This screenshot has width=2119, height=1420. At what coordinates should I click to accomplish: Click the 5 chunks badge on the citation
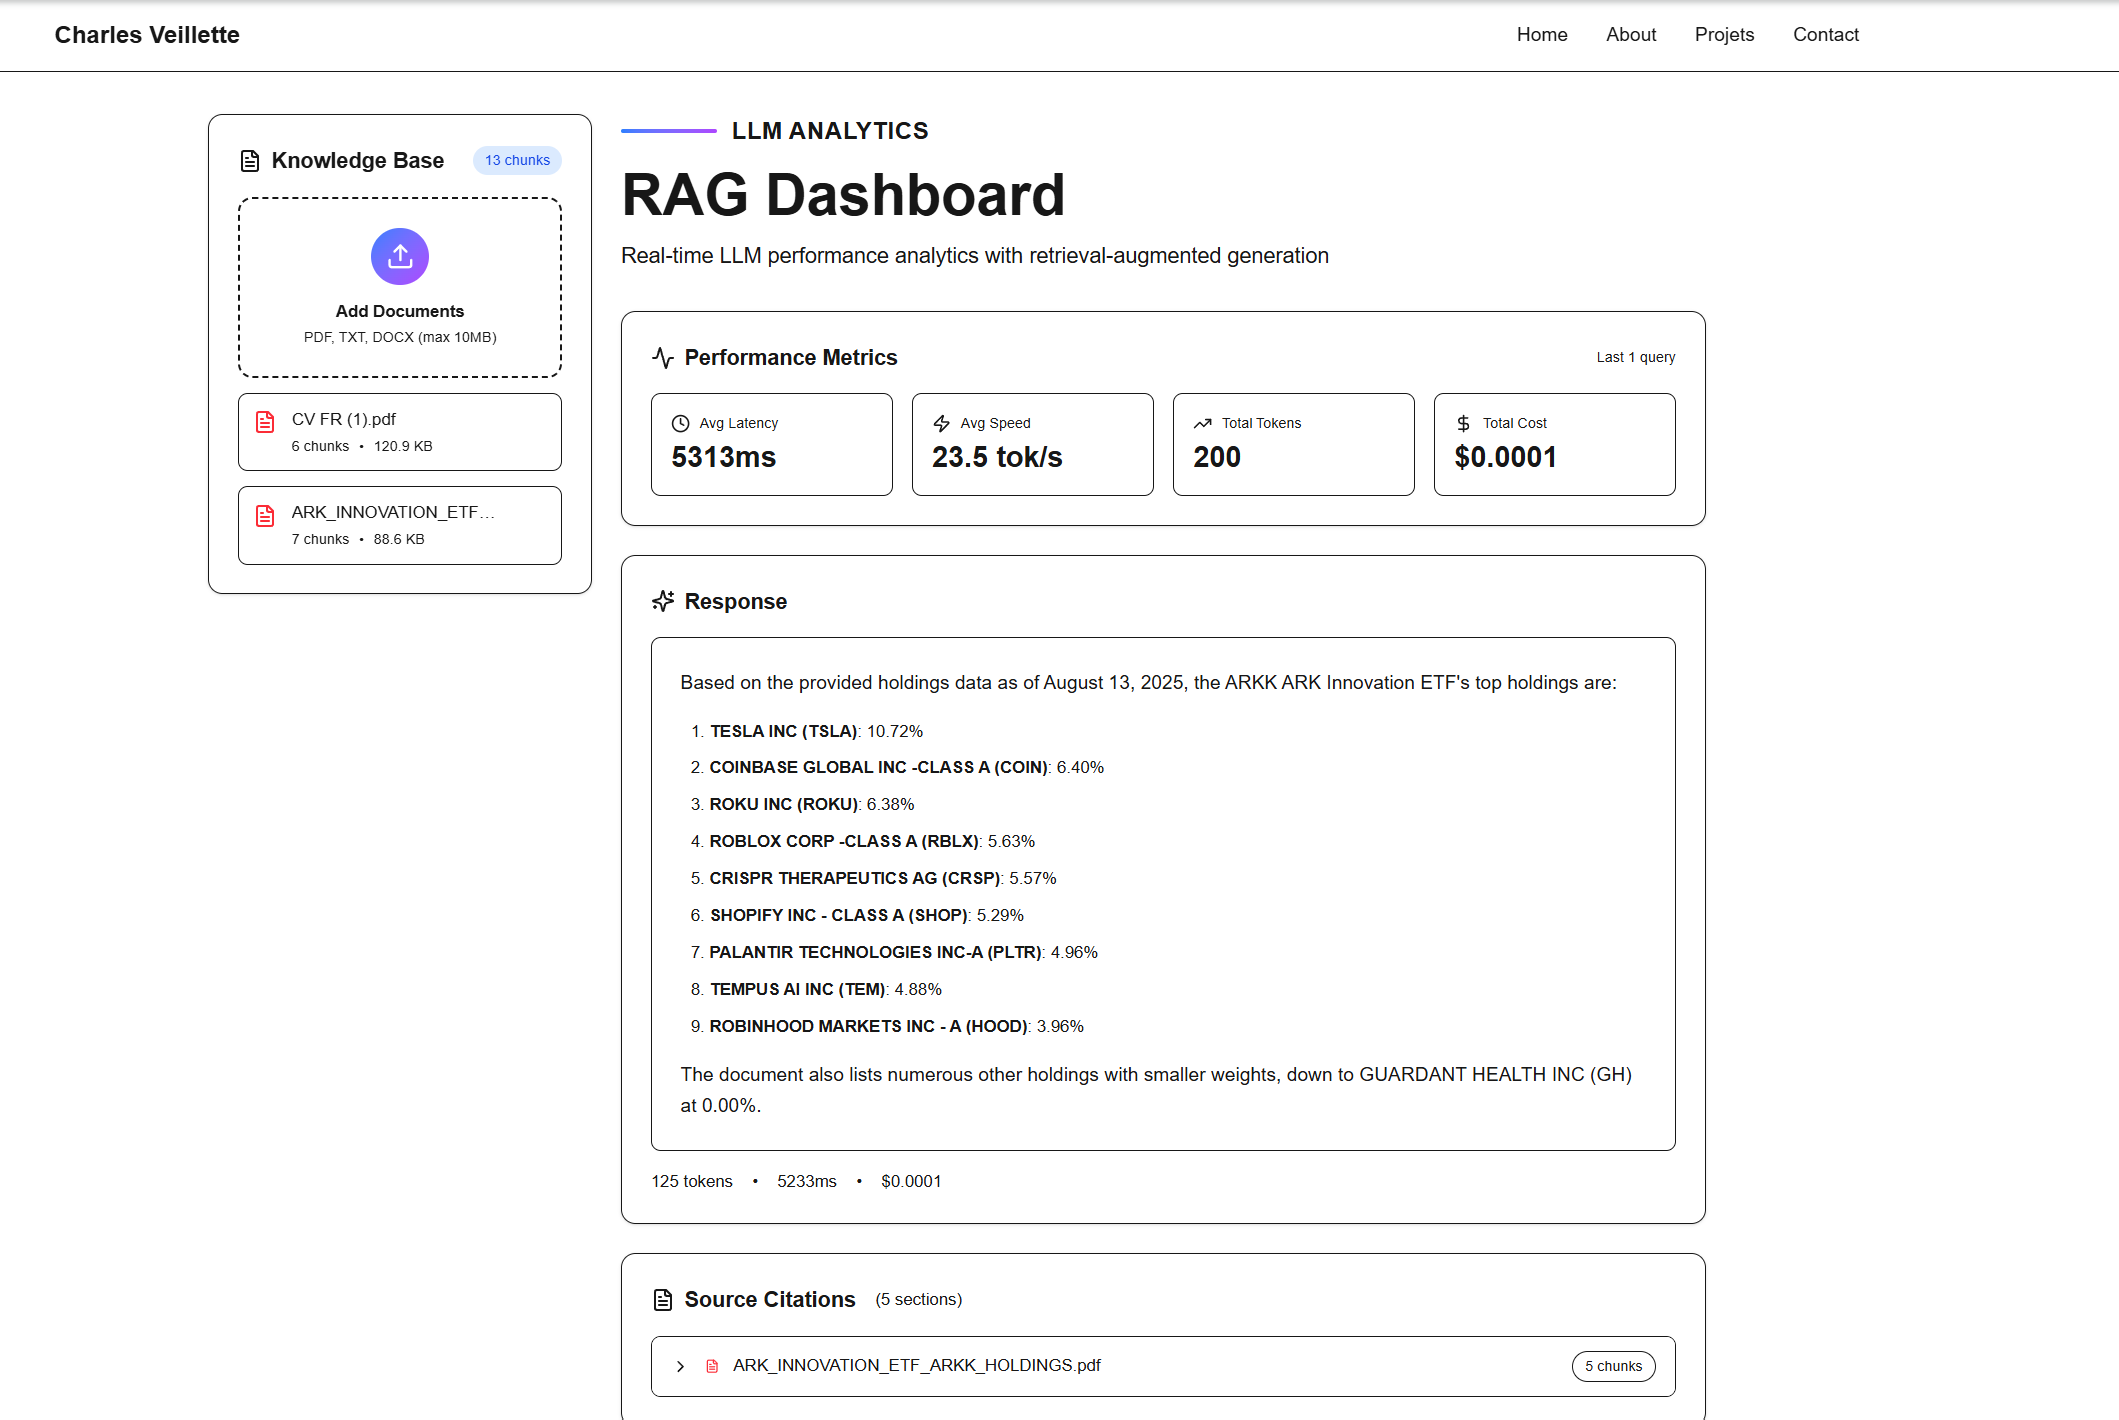click(x=1613, y=1366)
